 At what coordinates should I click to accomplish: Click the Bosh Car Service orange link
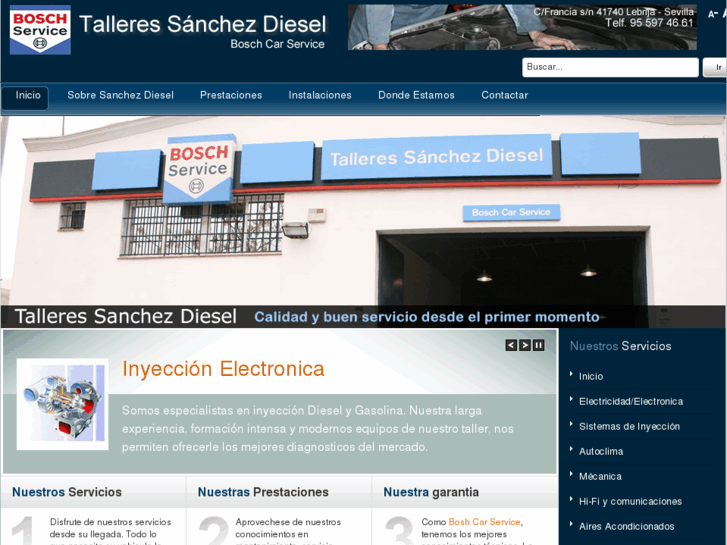point(484,522)
